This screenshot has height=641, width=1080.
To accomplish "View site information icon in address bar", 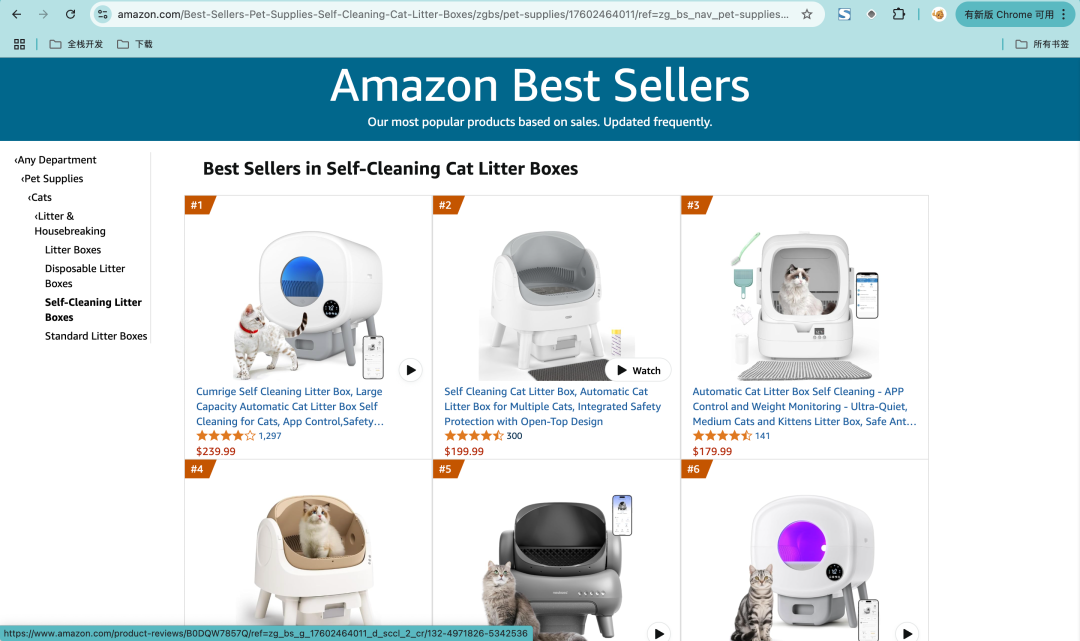I will tap(102, 14).
